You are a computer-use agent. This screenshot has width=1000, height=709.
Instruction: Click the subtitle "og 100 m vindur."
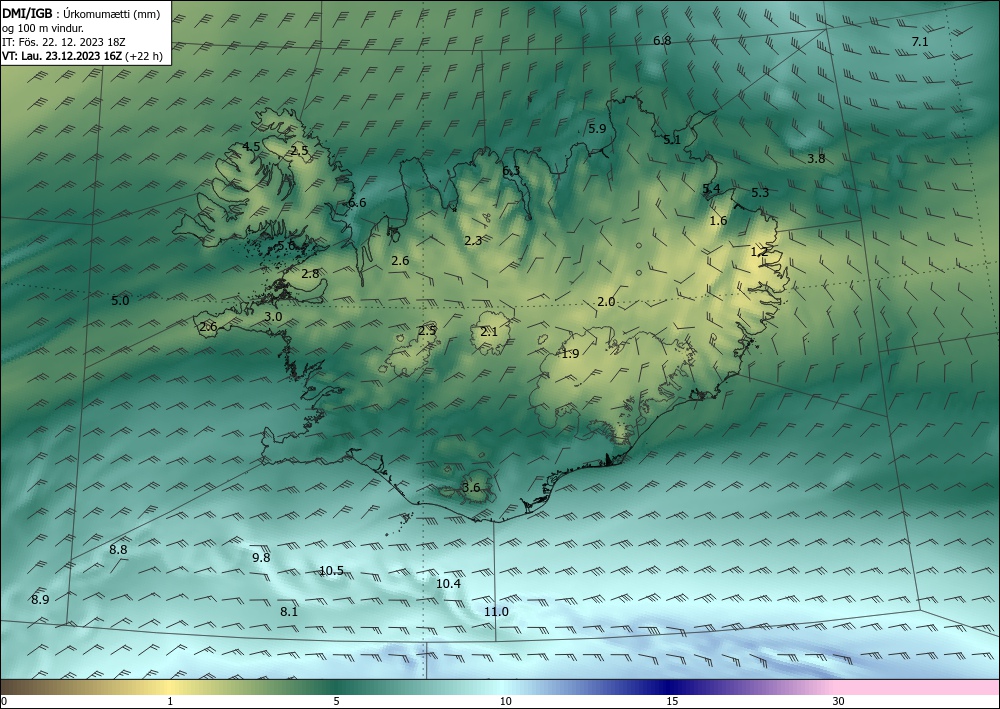43,28
